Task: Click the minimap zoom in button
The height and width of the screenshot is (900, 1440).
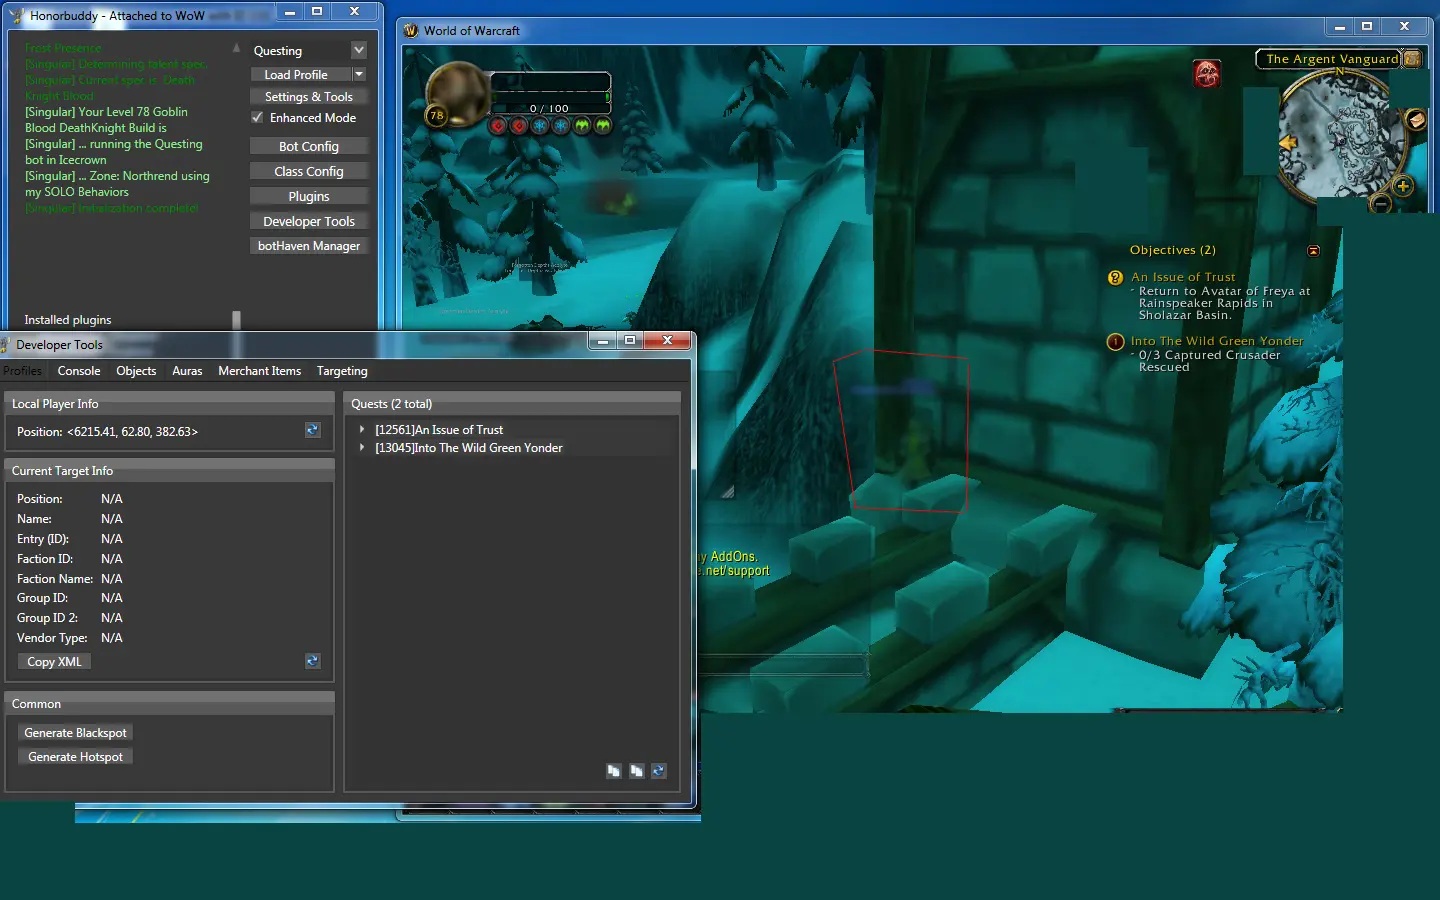Action: pos(1403,186)
